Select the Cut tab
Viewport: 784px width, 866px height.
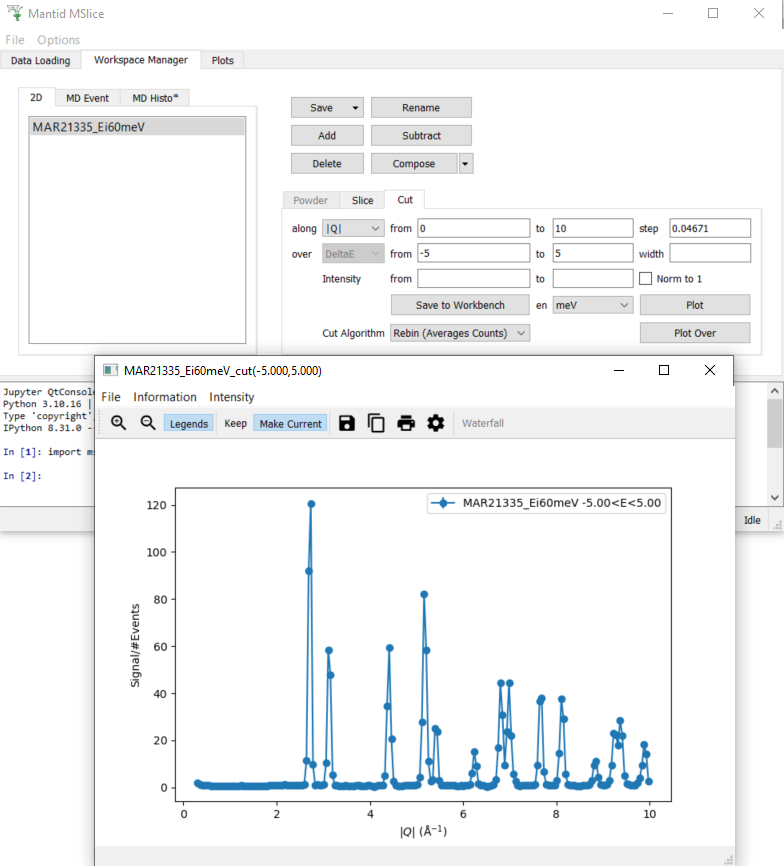(x=405, y=200)
